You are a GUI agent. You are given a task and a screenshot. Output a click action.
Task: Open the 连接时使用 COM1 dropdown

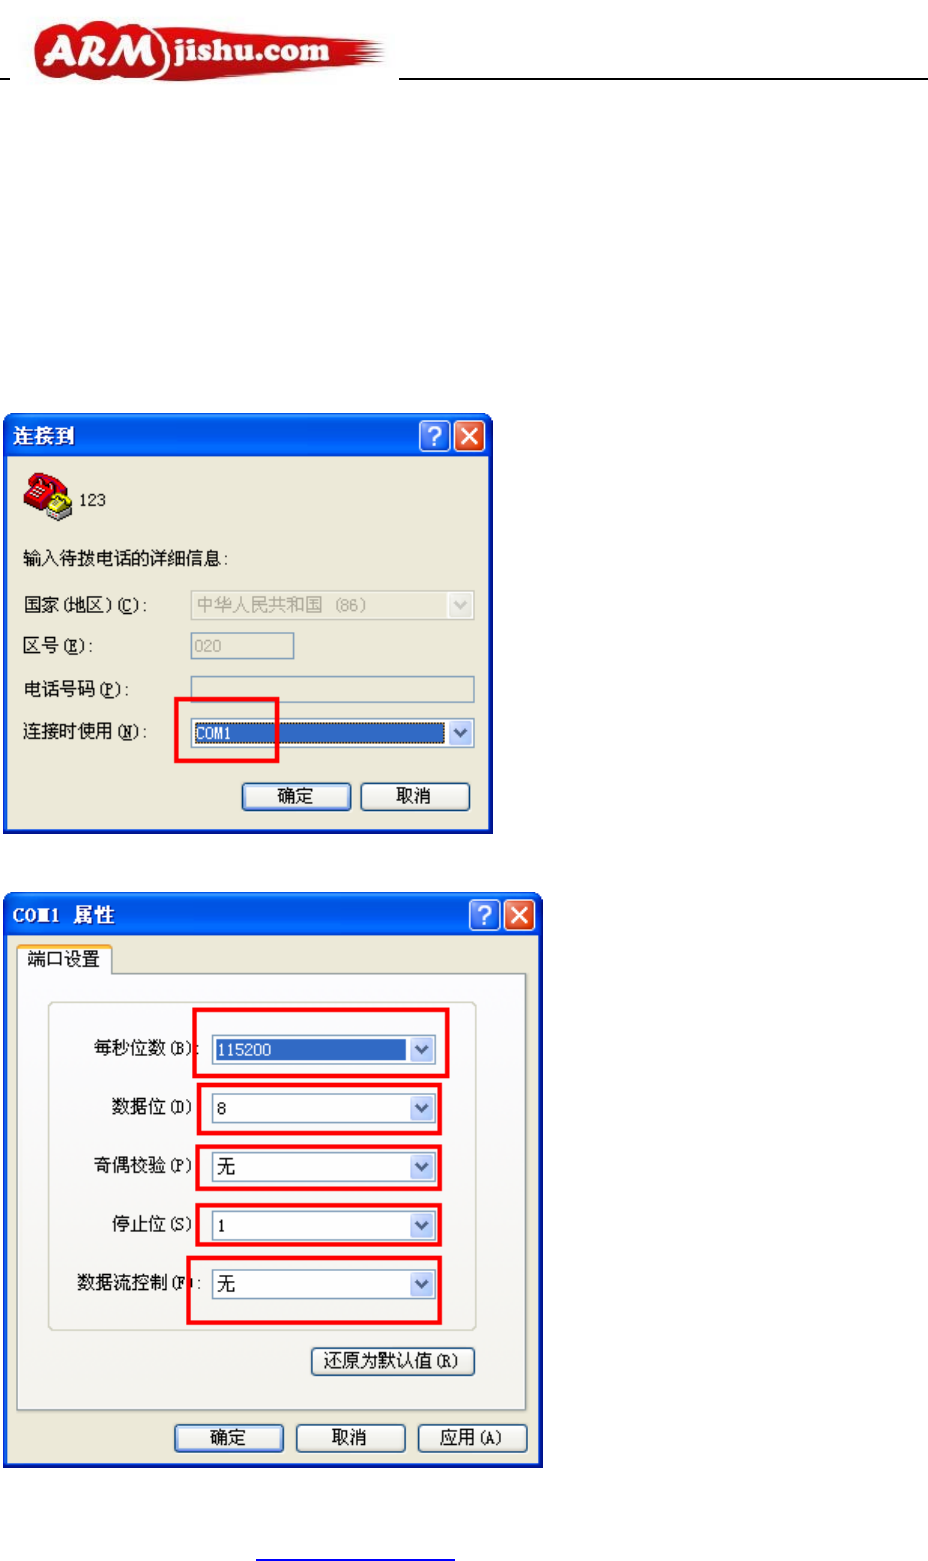(460, 733)
